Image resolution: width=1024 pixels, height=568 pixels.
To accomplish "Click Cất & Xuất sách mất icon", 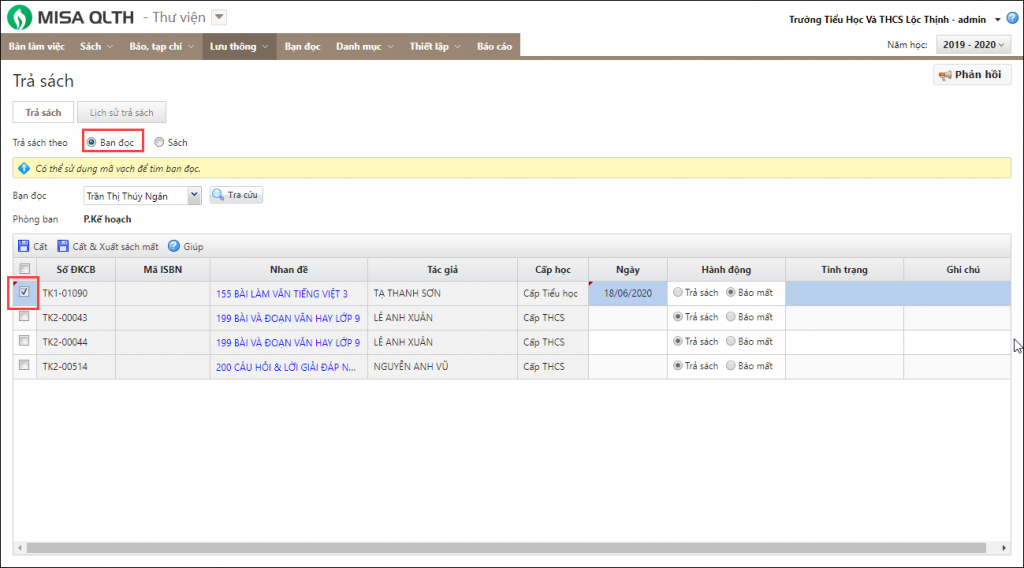I will tap(63, 246).
